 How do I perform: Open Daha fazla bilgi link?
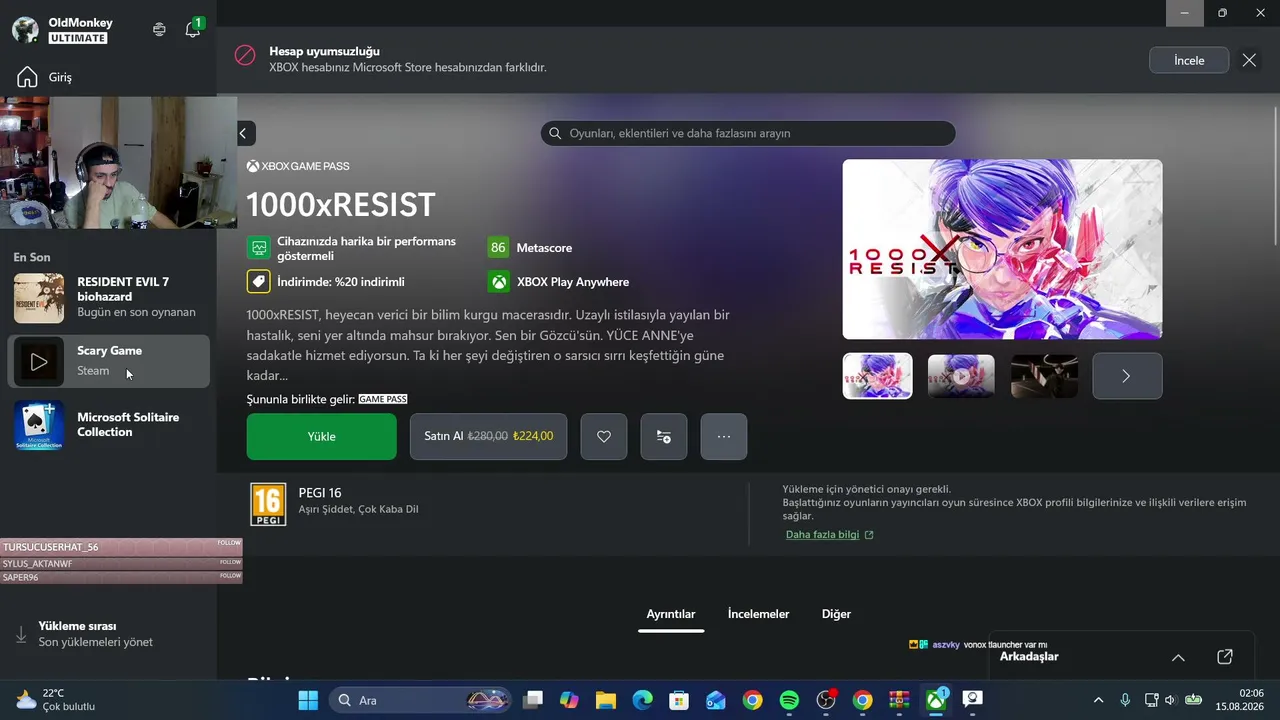coord(829,535)
